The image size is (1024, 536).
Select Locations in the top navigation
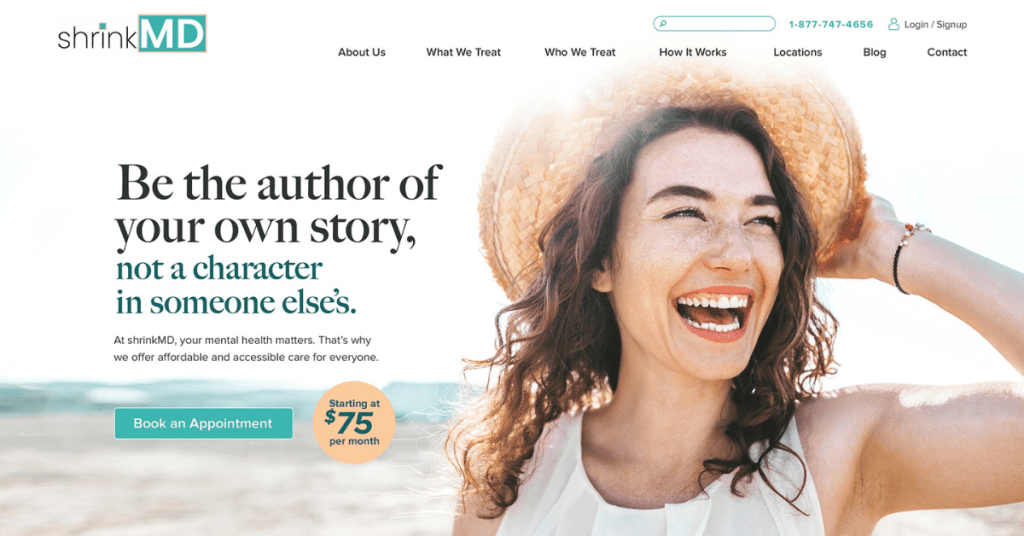[797, 52]
